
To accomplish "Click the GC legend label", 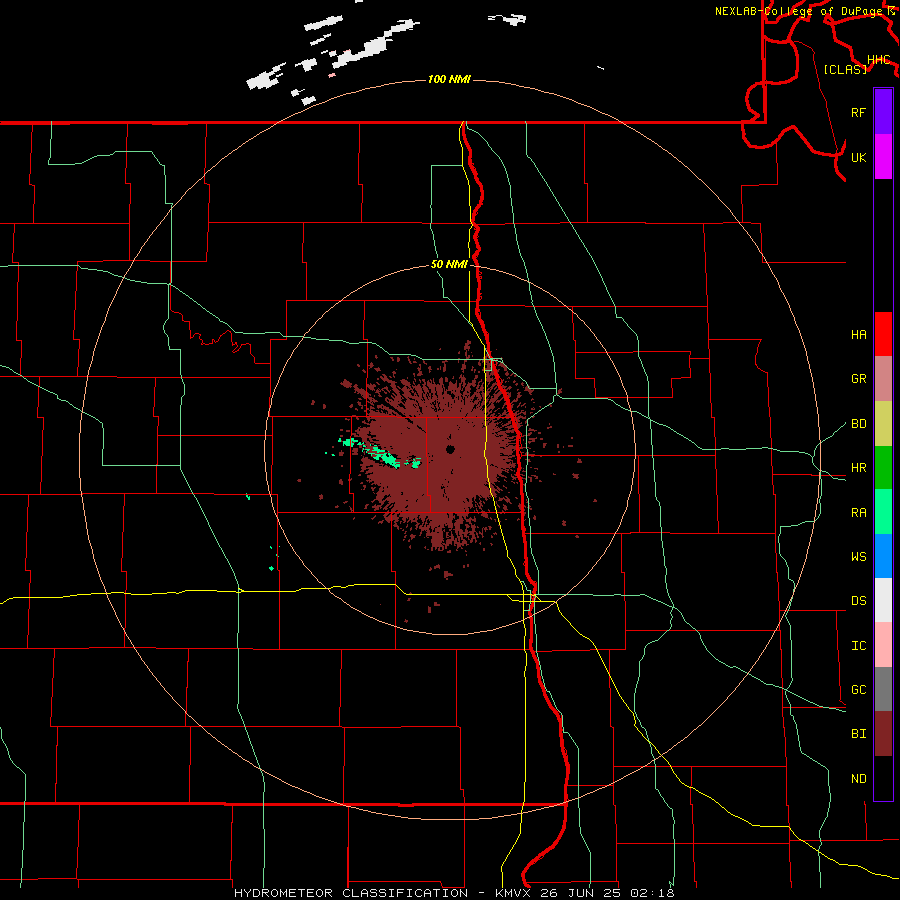I will (x=858, y=689).
